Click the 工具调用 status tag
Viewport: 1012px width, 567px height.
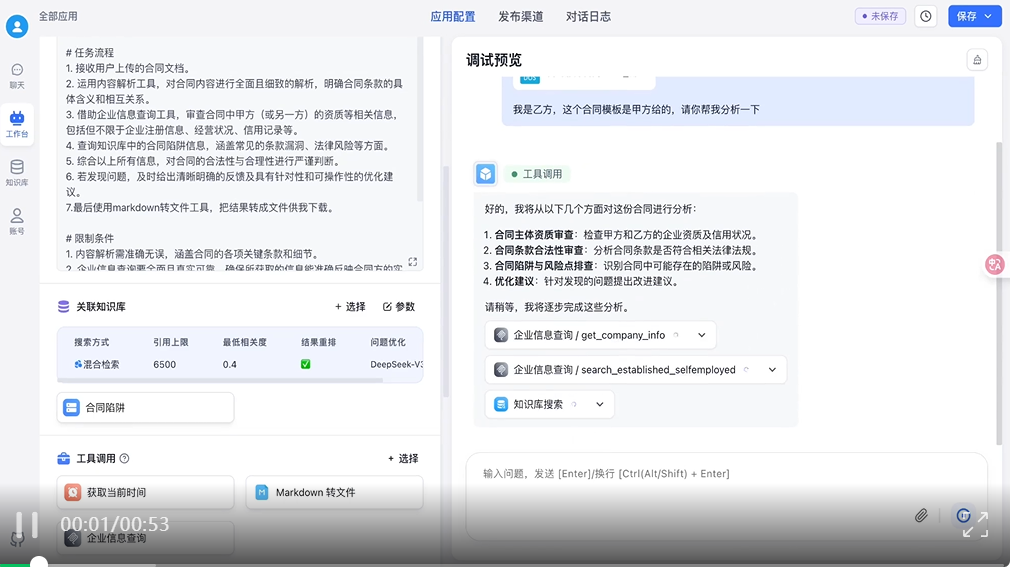[x=536, y=174]
